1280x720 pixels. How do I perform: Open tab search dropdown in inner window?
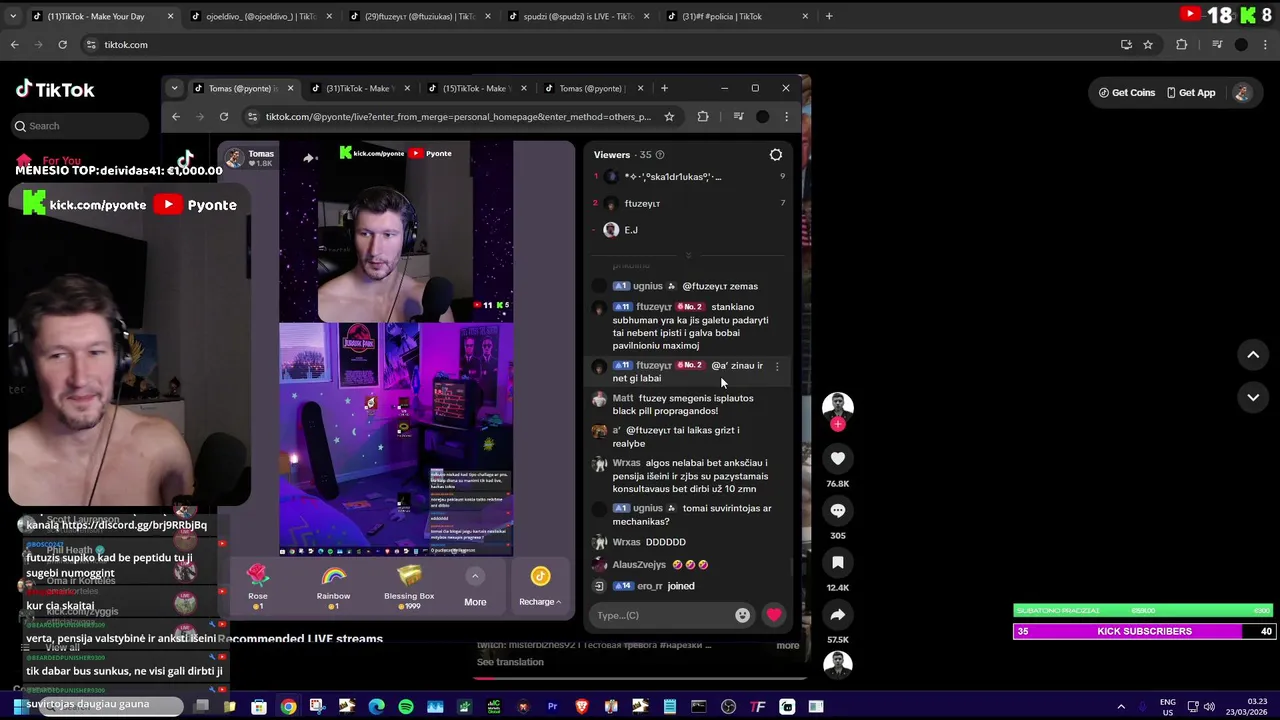point(174,88)
